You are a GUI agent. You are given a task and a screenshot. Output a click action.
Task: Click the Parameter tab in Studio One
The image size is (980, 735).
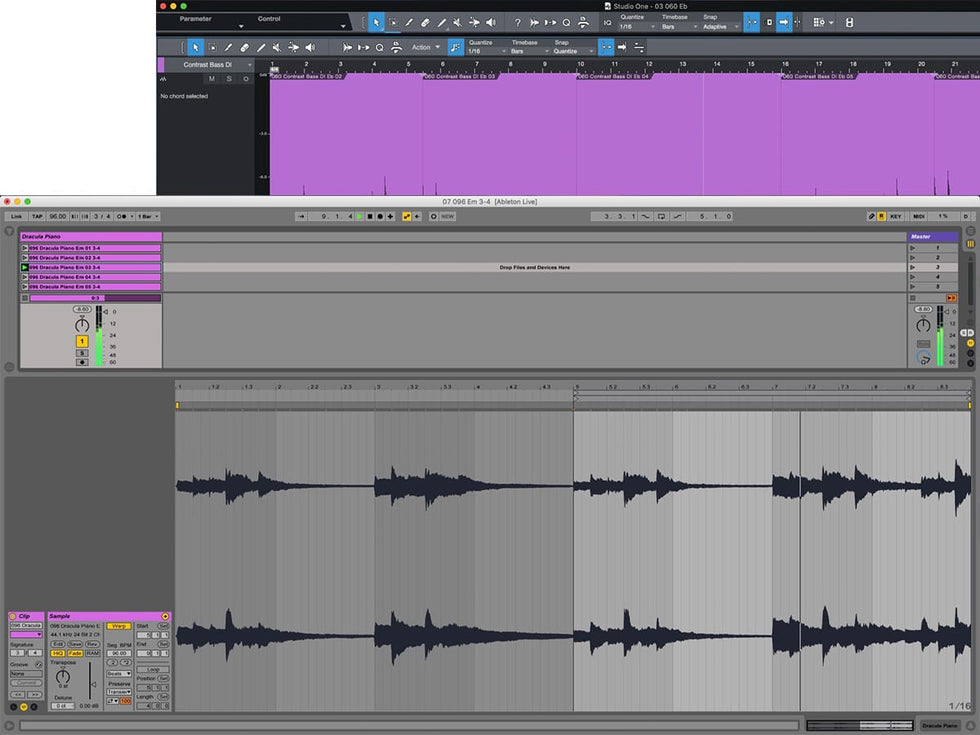point(195,19)
